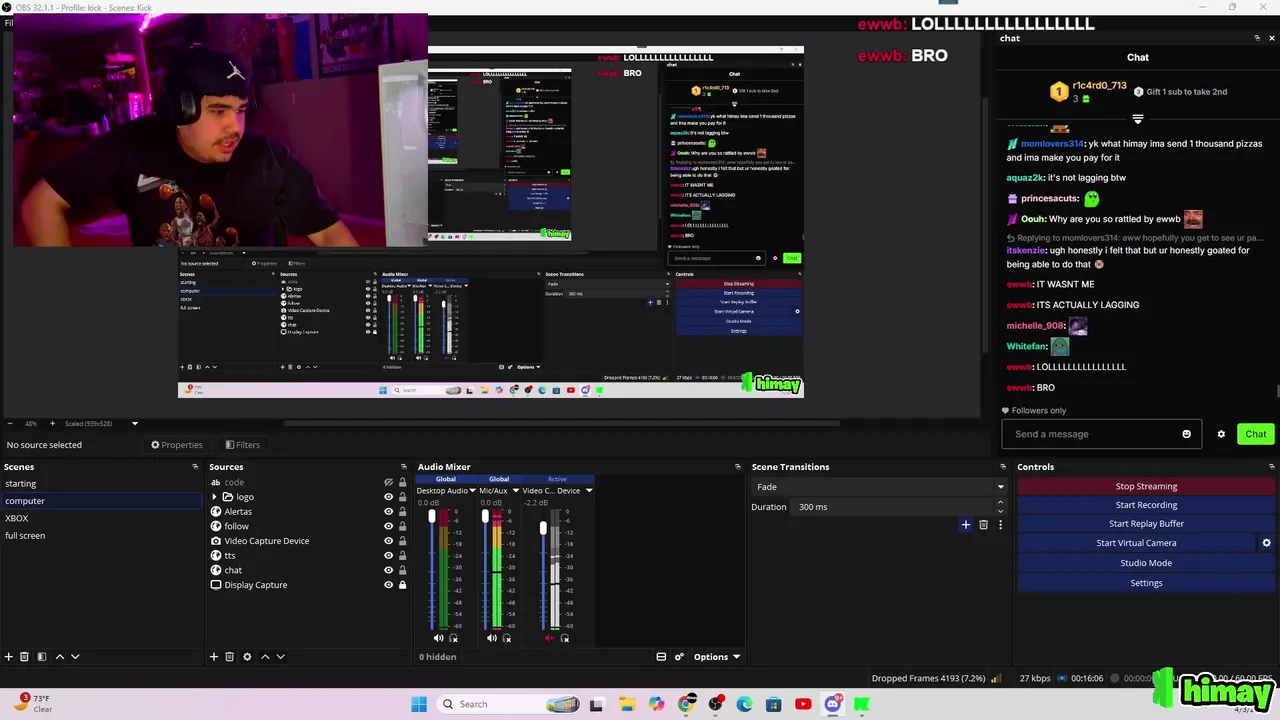
Task: Open Audio Mixer advanced properties gears icon
Action: coord(679,657)
